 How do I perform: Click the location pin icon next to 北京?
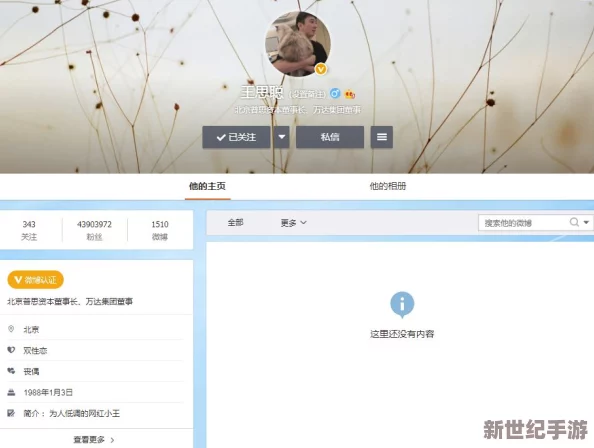11,329
